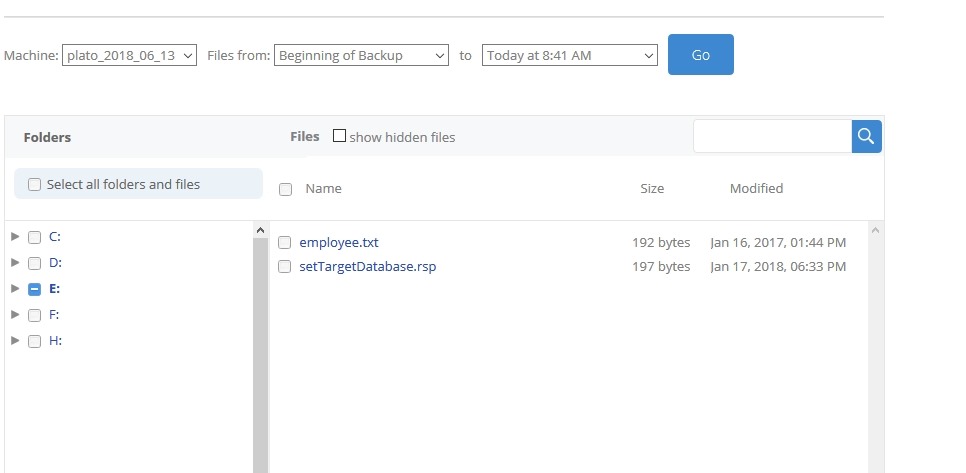
Task: Select the setTargetDatabase.rsp checkbox
Action: pyautogui.click(x=285, y=267)
